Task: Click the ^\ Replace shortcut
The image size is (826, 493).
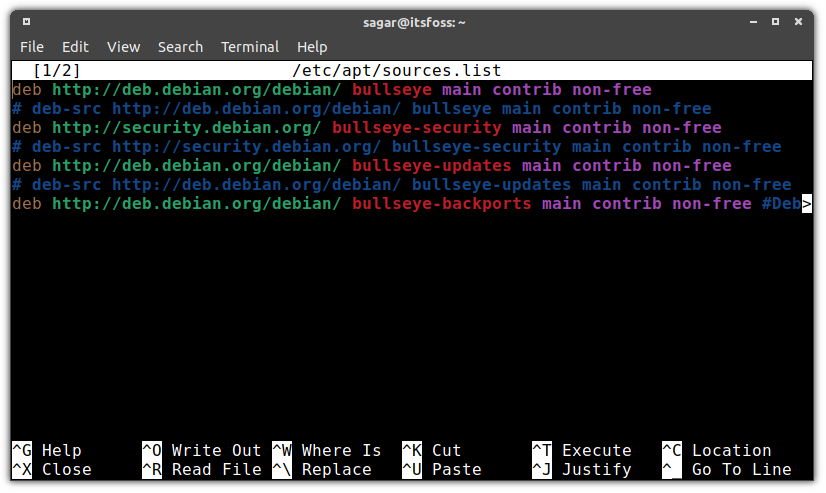Action: coord(322,469)
